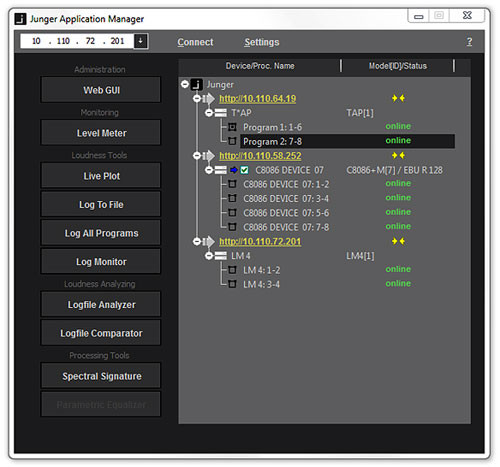Select Program 2: 7-8 row
This screenshot has width=500, height=467.
(347, 141)
